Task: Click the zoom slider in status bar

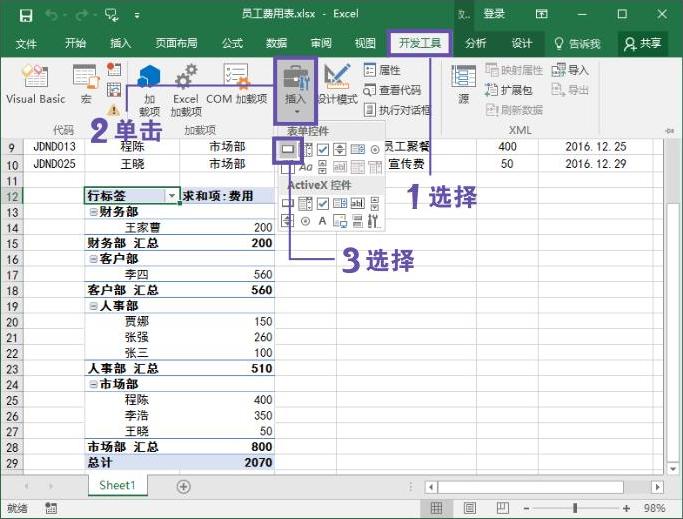Action: click(x=574, y=508)
